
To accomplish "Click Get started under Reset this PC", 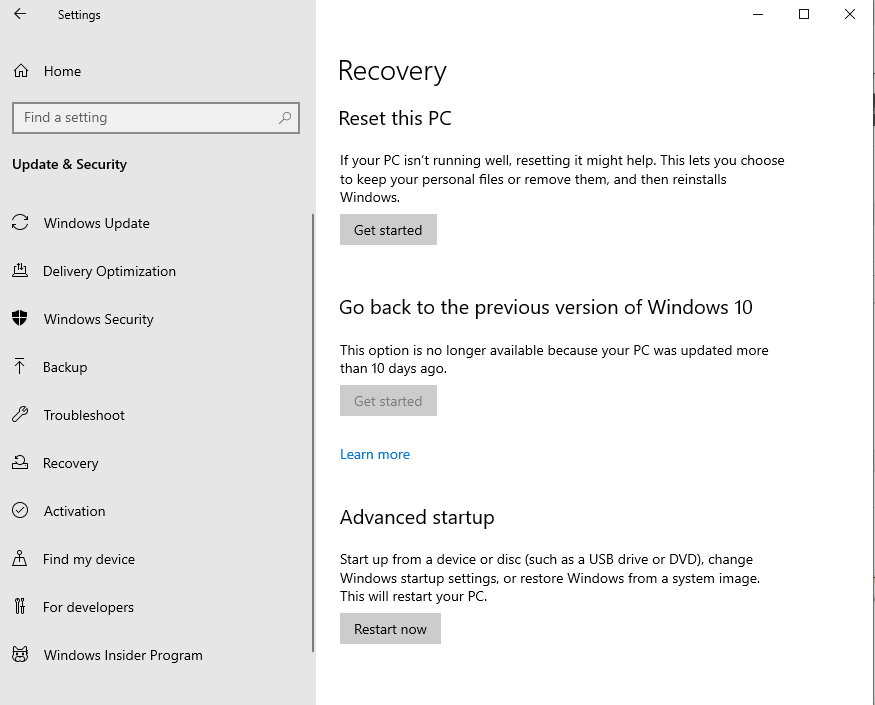I will click(x=388, y=229).
